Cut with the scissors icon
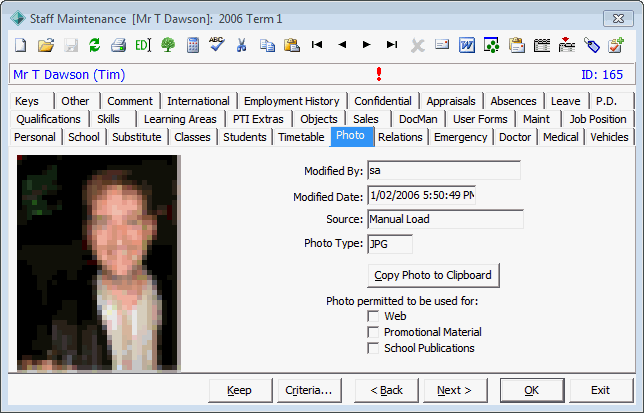This screenshot has height=413, width=644. pos(242,45)
